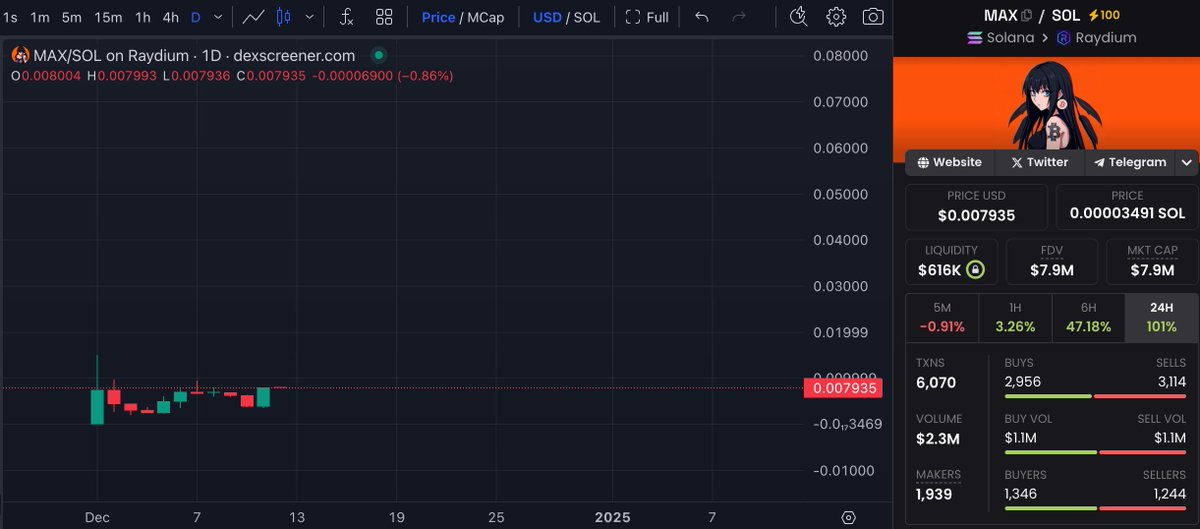Open the token Telegram link
Viewport: 1200px width, 529px height.
point(1130,162)
